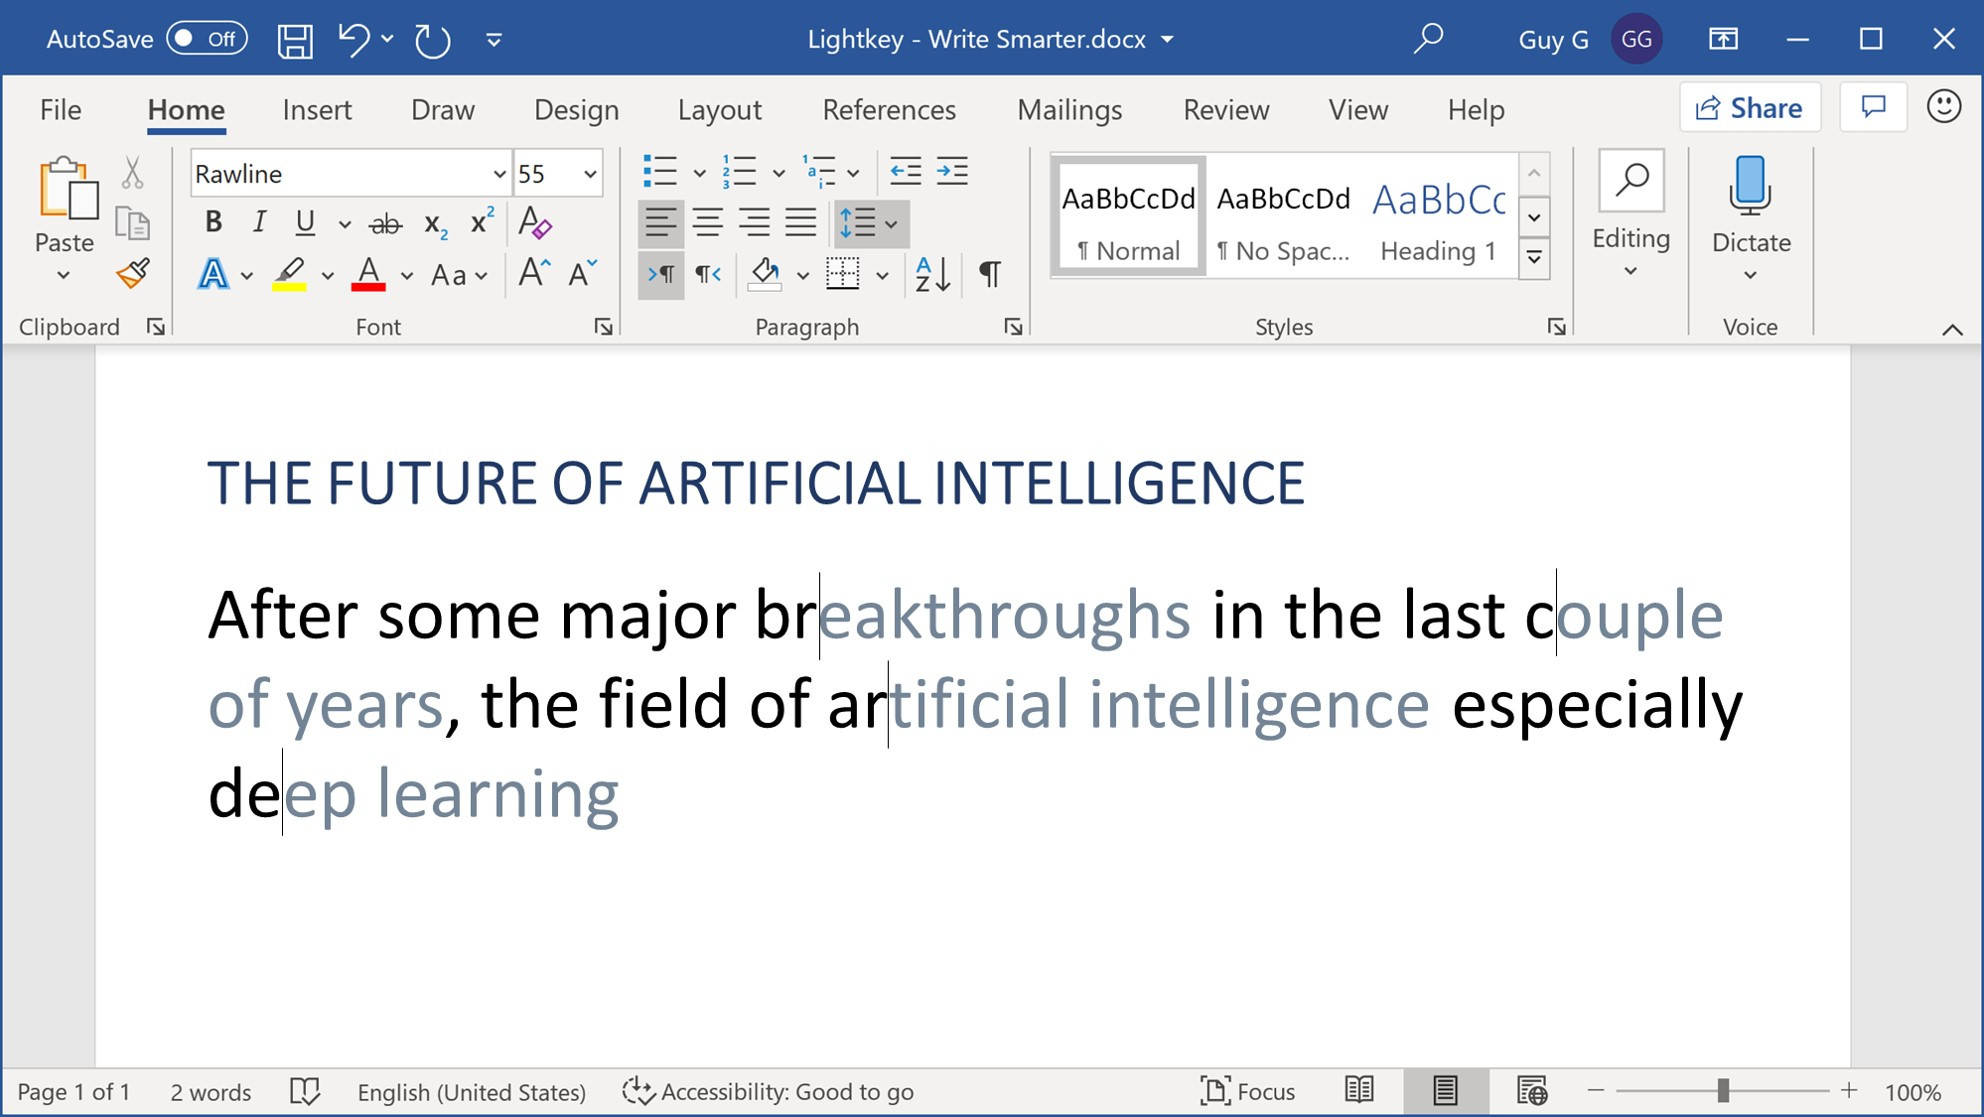The height and width of the screenshot is (1117, 1984).
Task: Toggle Center alignment
Action: [x=708, y=222]
